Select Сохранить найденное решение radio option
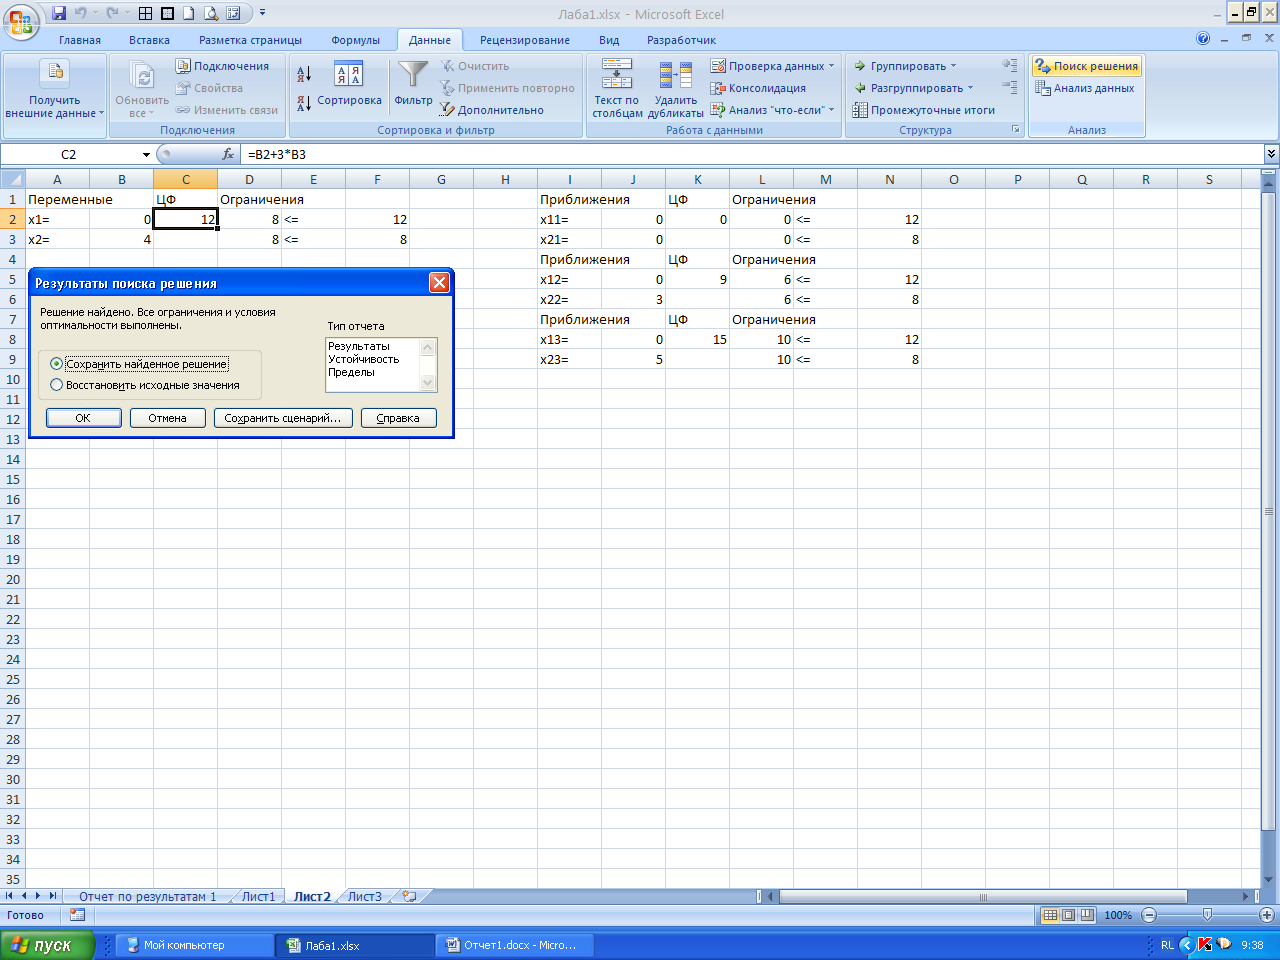 click(x=138, y=364)
